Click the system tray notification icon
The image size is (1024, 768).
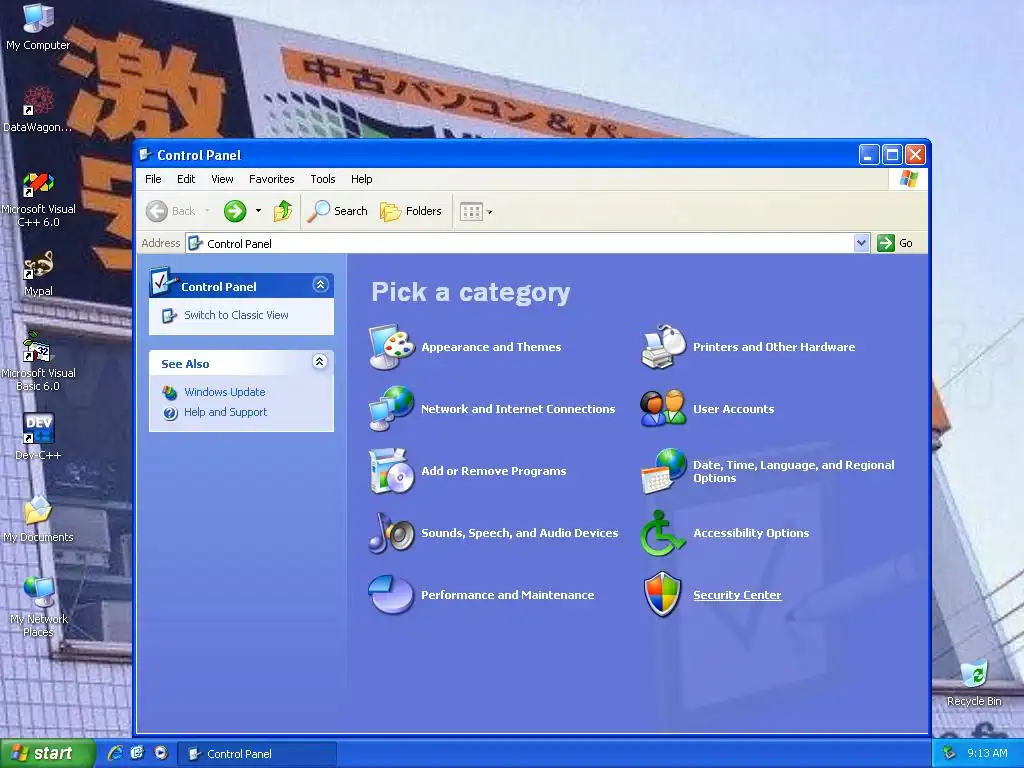pyautogui.click(x=950, y=753)
